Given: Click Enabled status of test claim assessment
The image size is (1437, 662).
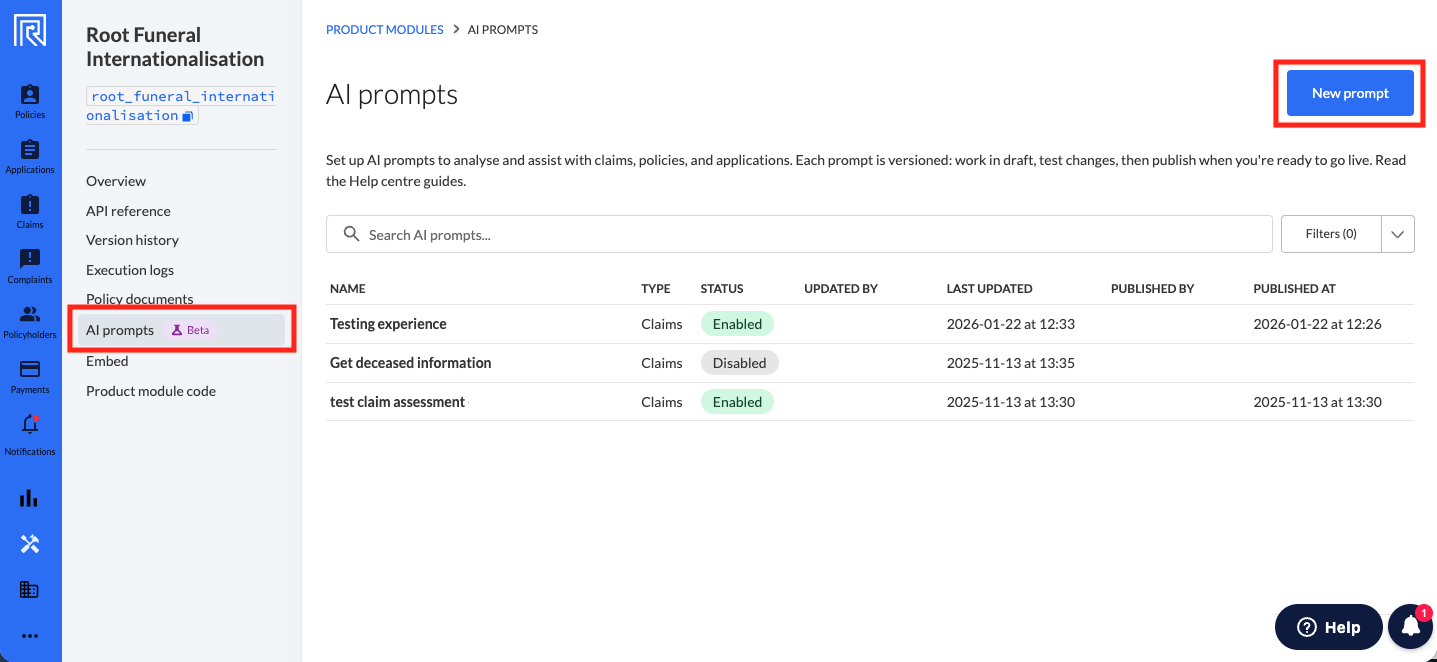Looking at the screenshot, I should coord(737,402).
